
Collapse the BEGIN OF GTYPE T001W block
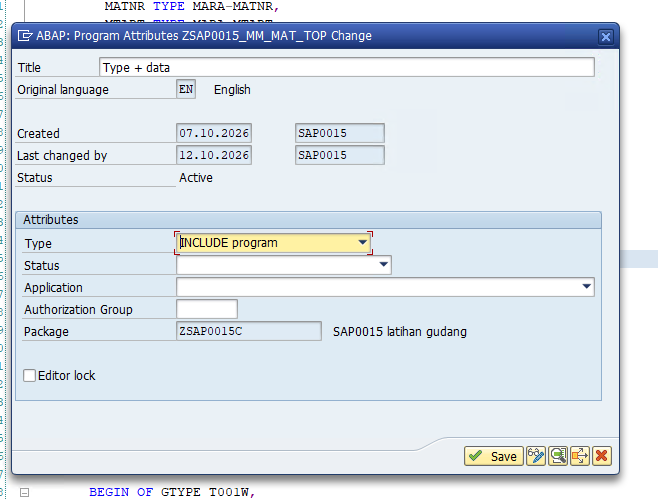tap(24, 492)
